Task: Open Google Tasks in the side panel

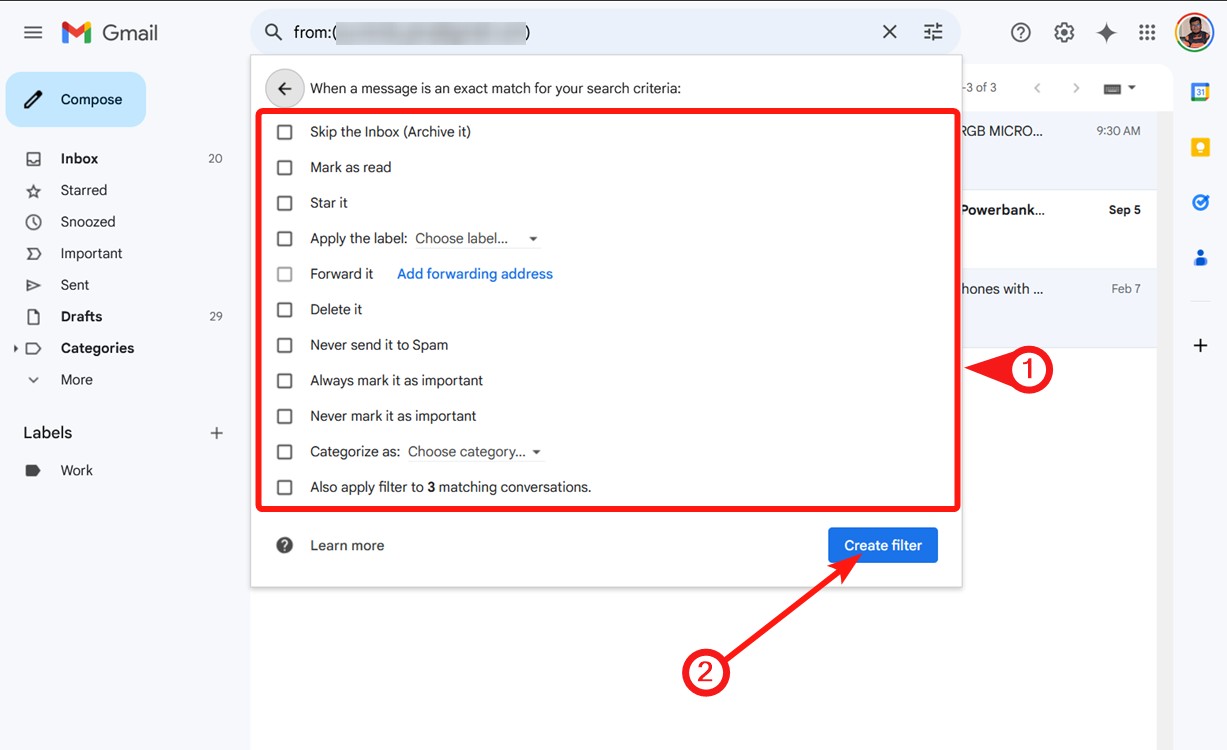Action: [x=1199, y=201]
